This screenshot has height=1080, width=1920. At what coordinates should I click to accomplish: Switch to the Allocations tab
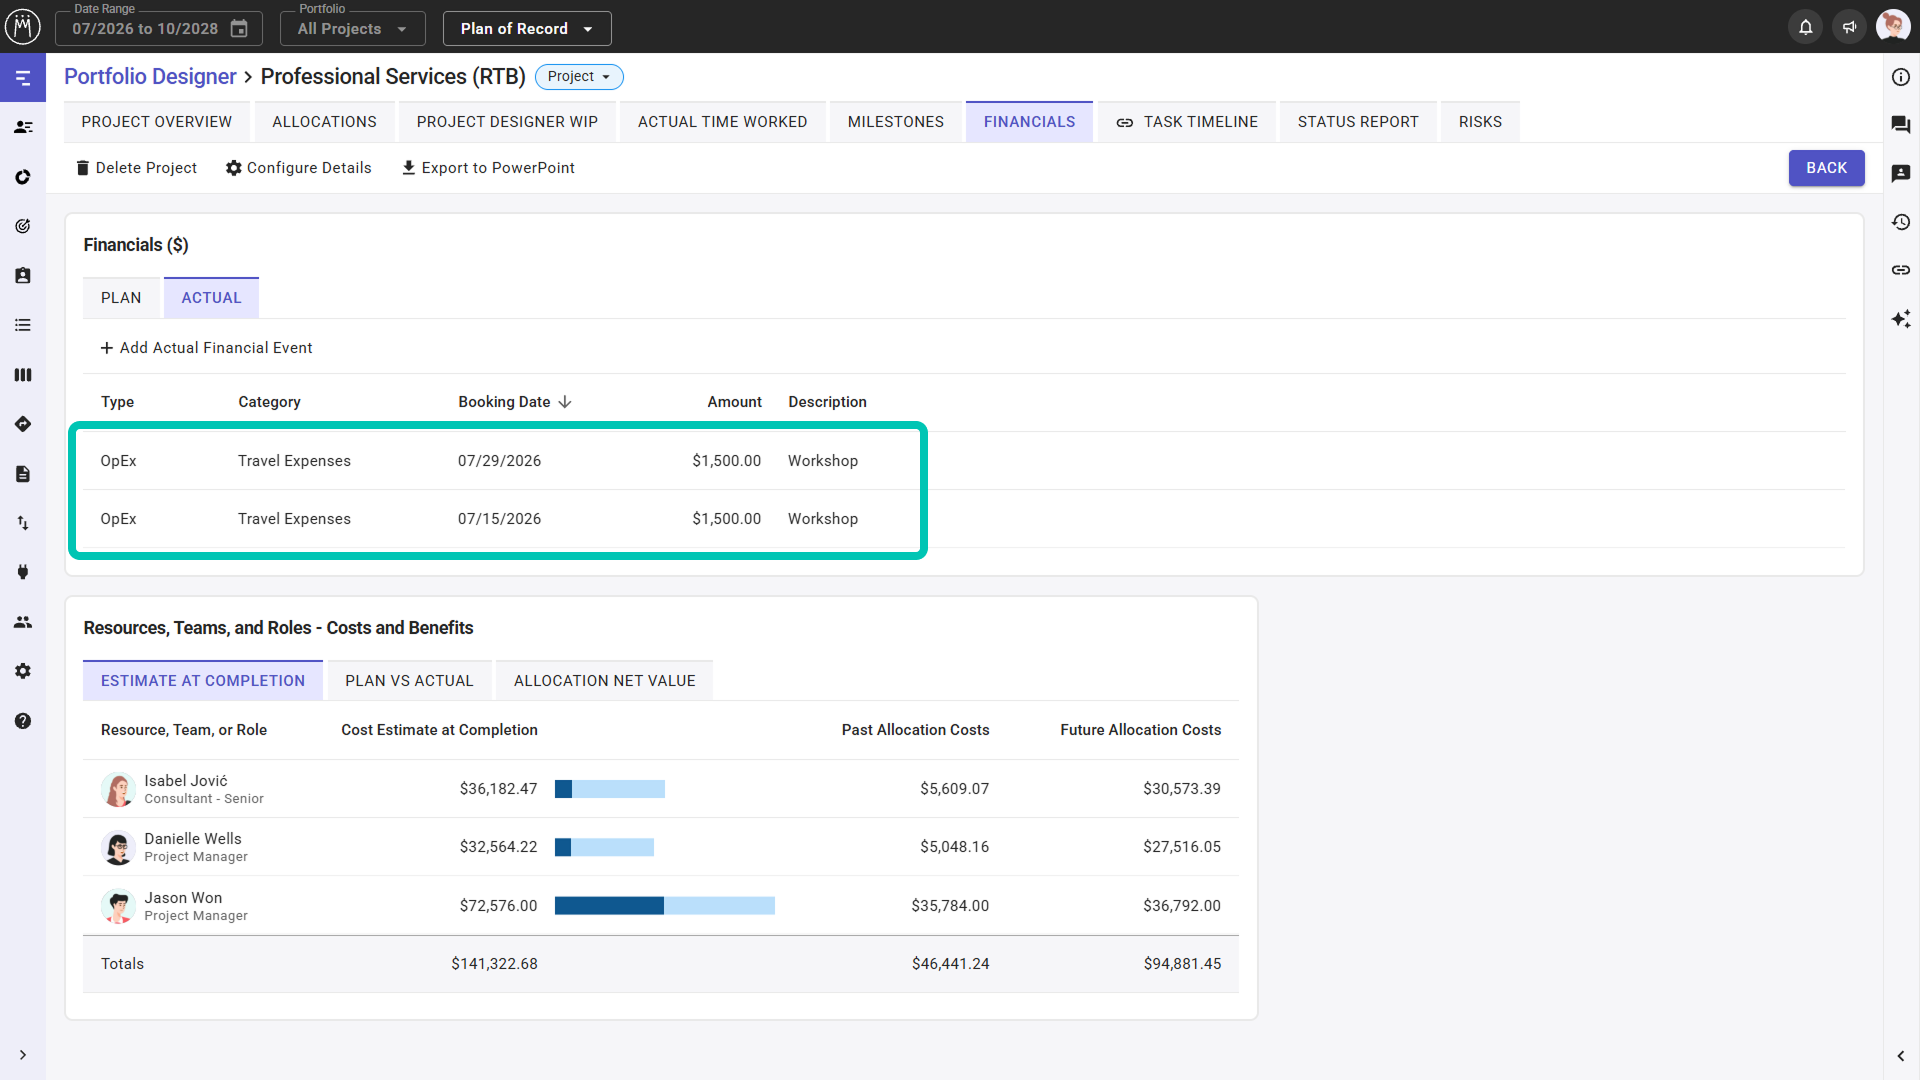click(324, 122)
